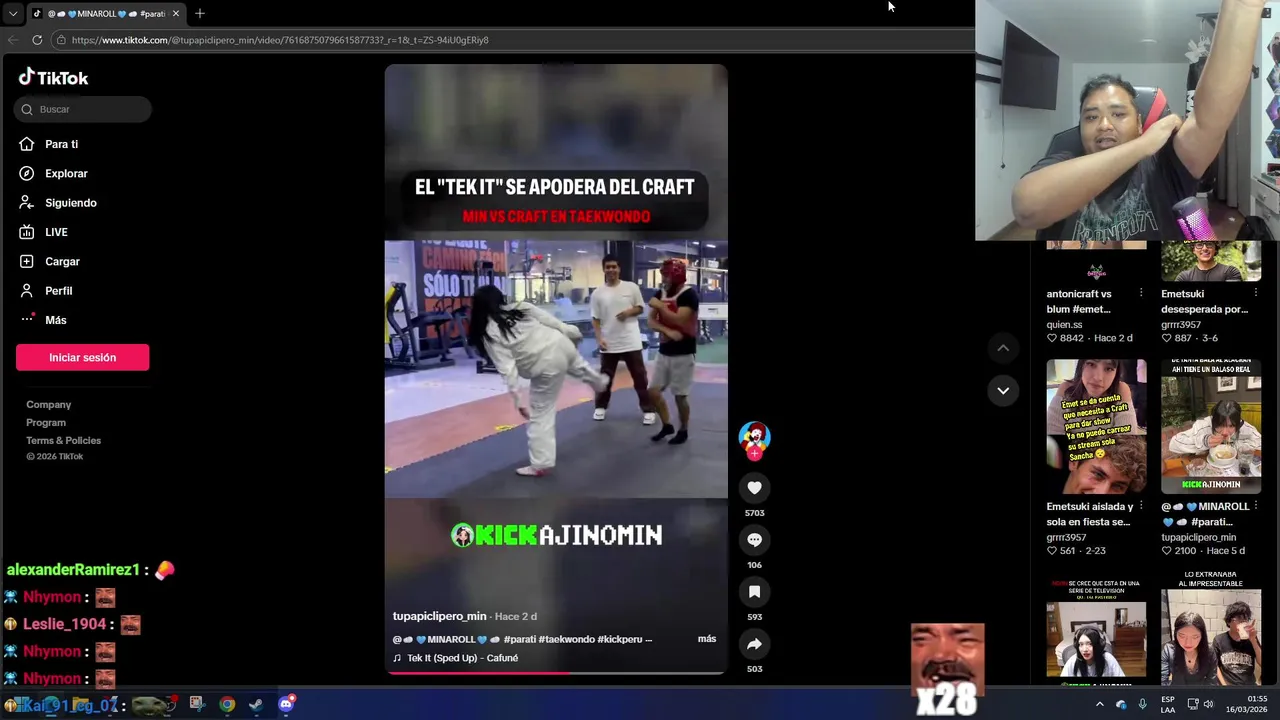Click the TikTok logo
The image size is (1280, 720).
(54, 78)
